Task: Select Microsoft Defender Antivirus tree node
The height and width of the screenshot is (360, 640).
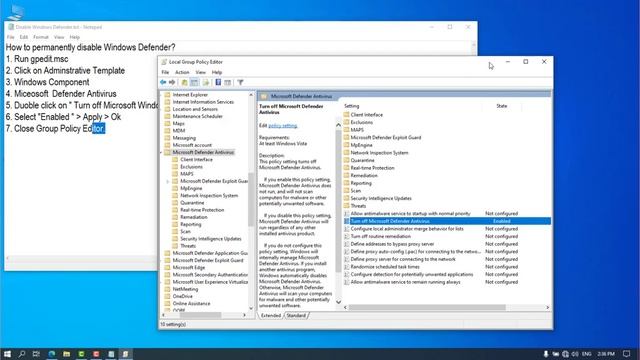Action: pos(203,152)
